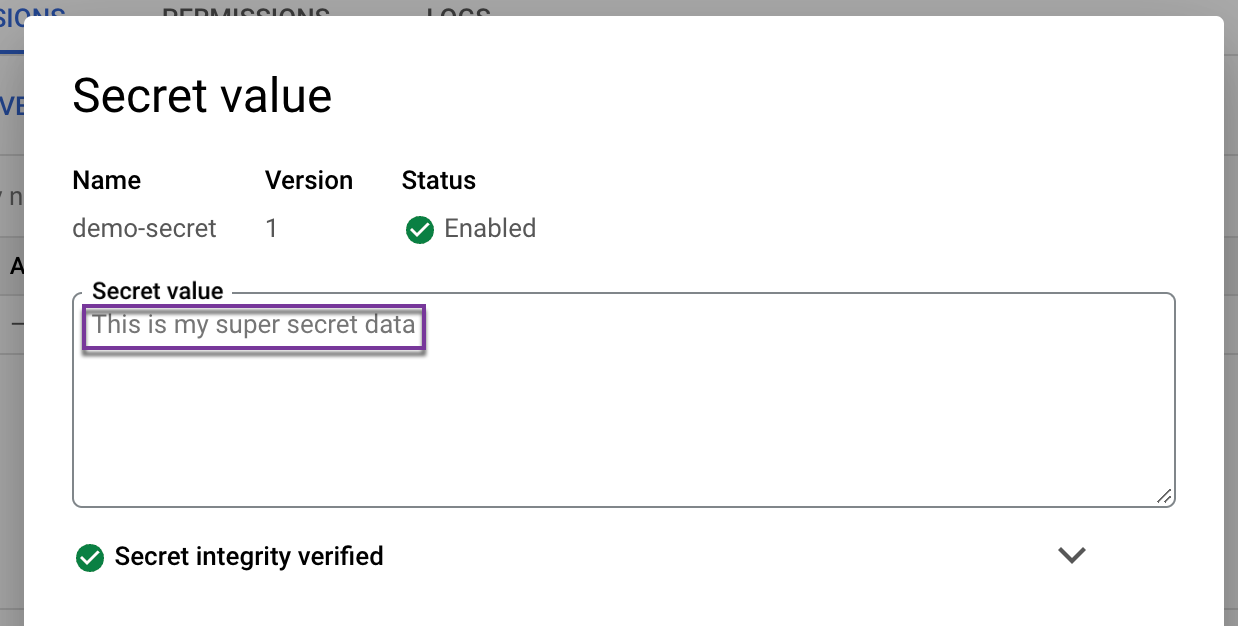Click the "Name" column label

click(x=107, y=180)
